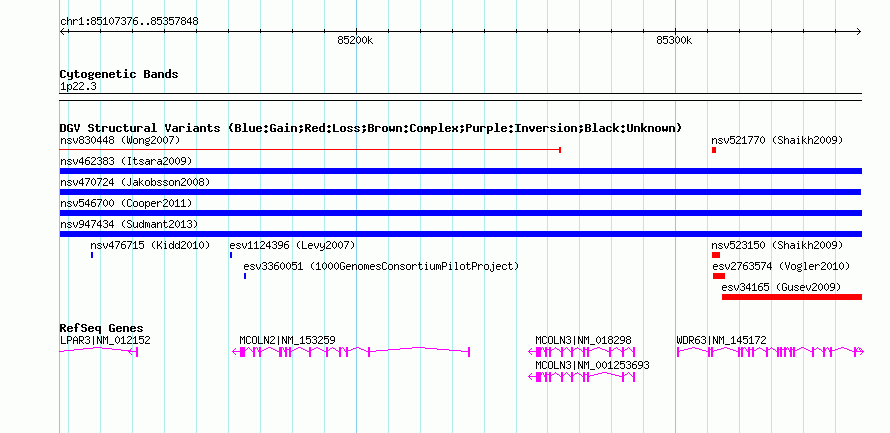Select the WDR63 gene exon structure
890x433 pixels.
click(770, 352)
